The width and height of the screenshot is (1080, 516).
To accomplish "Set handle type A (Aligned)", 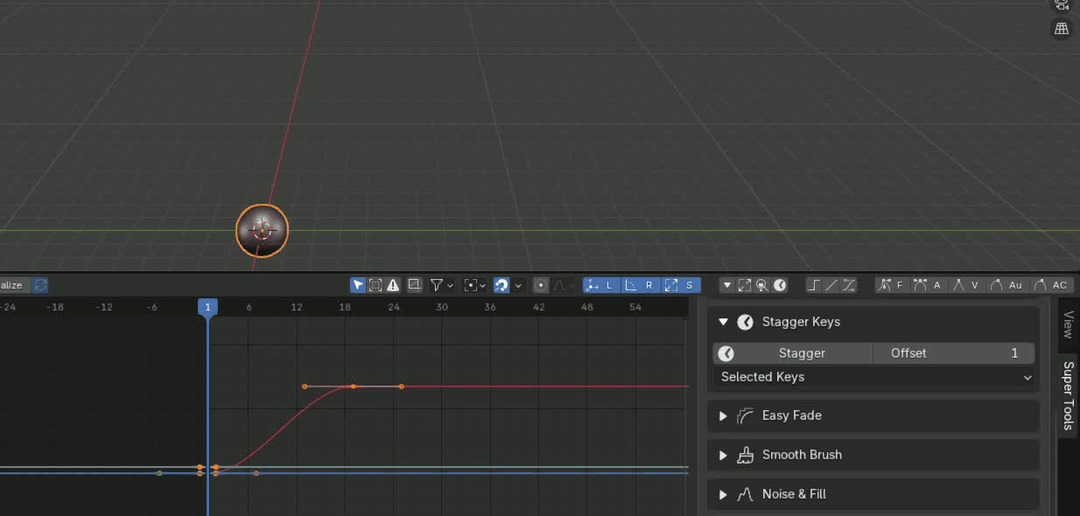I will (929, 285).
